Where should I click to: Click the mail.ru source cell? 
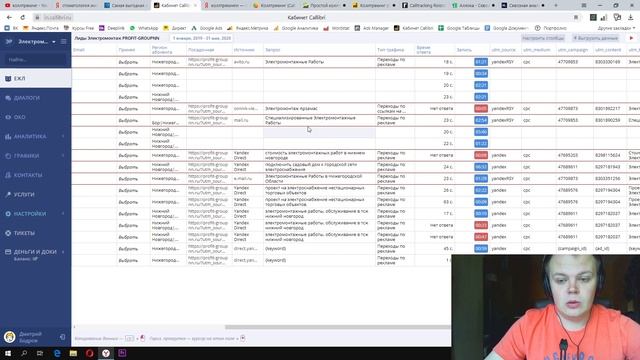click(247, 120)
